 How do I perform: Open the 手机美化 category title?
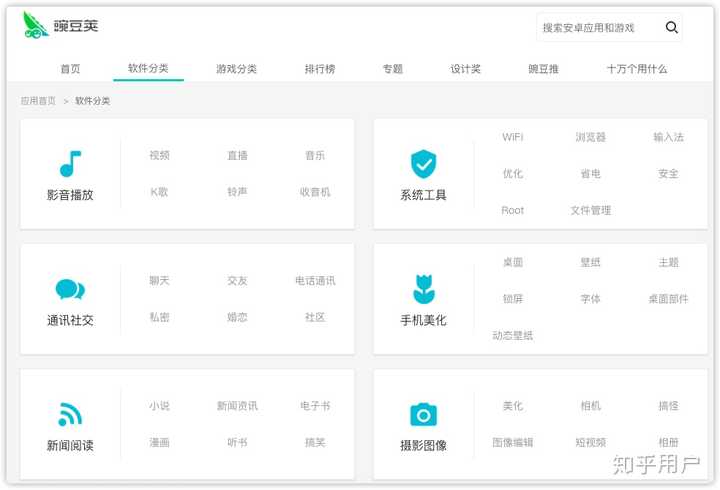[423, 320]
